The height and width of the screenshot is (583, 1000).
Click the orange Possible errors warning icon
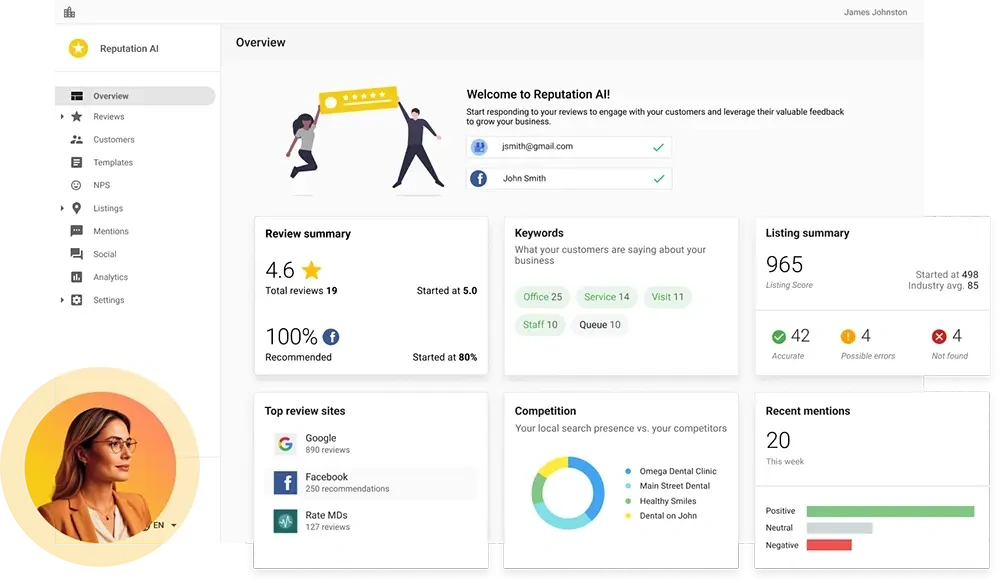(848, 336)
